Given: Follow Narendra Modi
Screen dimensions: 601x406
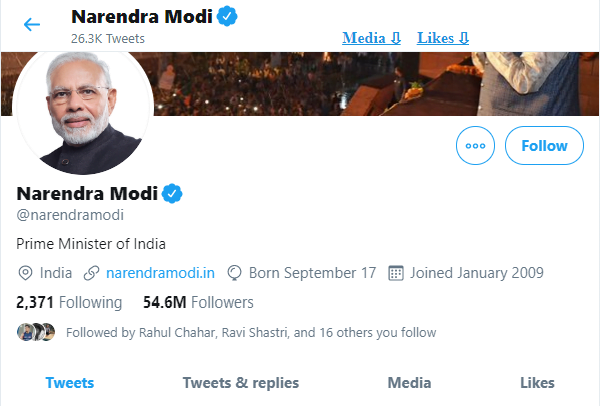Looking at the screenshot, I should pos(544,146).
